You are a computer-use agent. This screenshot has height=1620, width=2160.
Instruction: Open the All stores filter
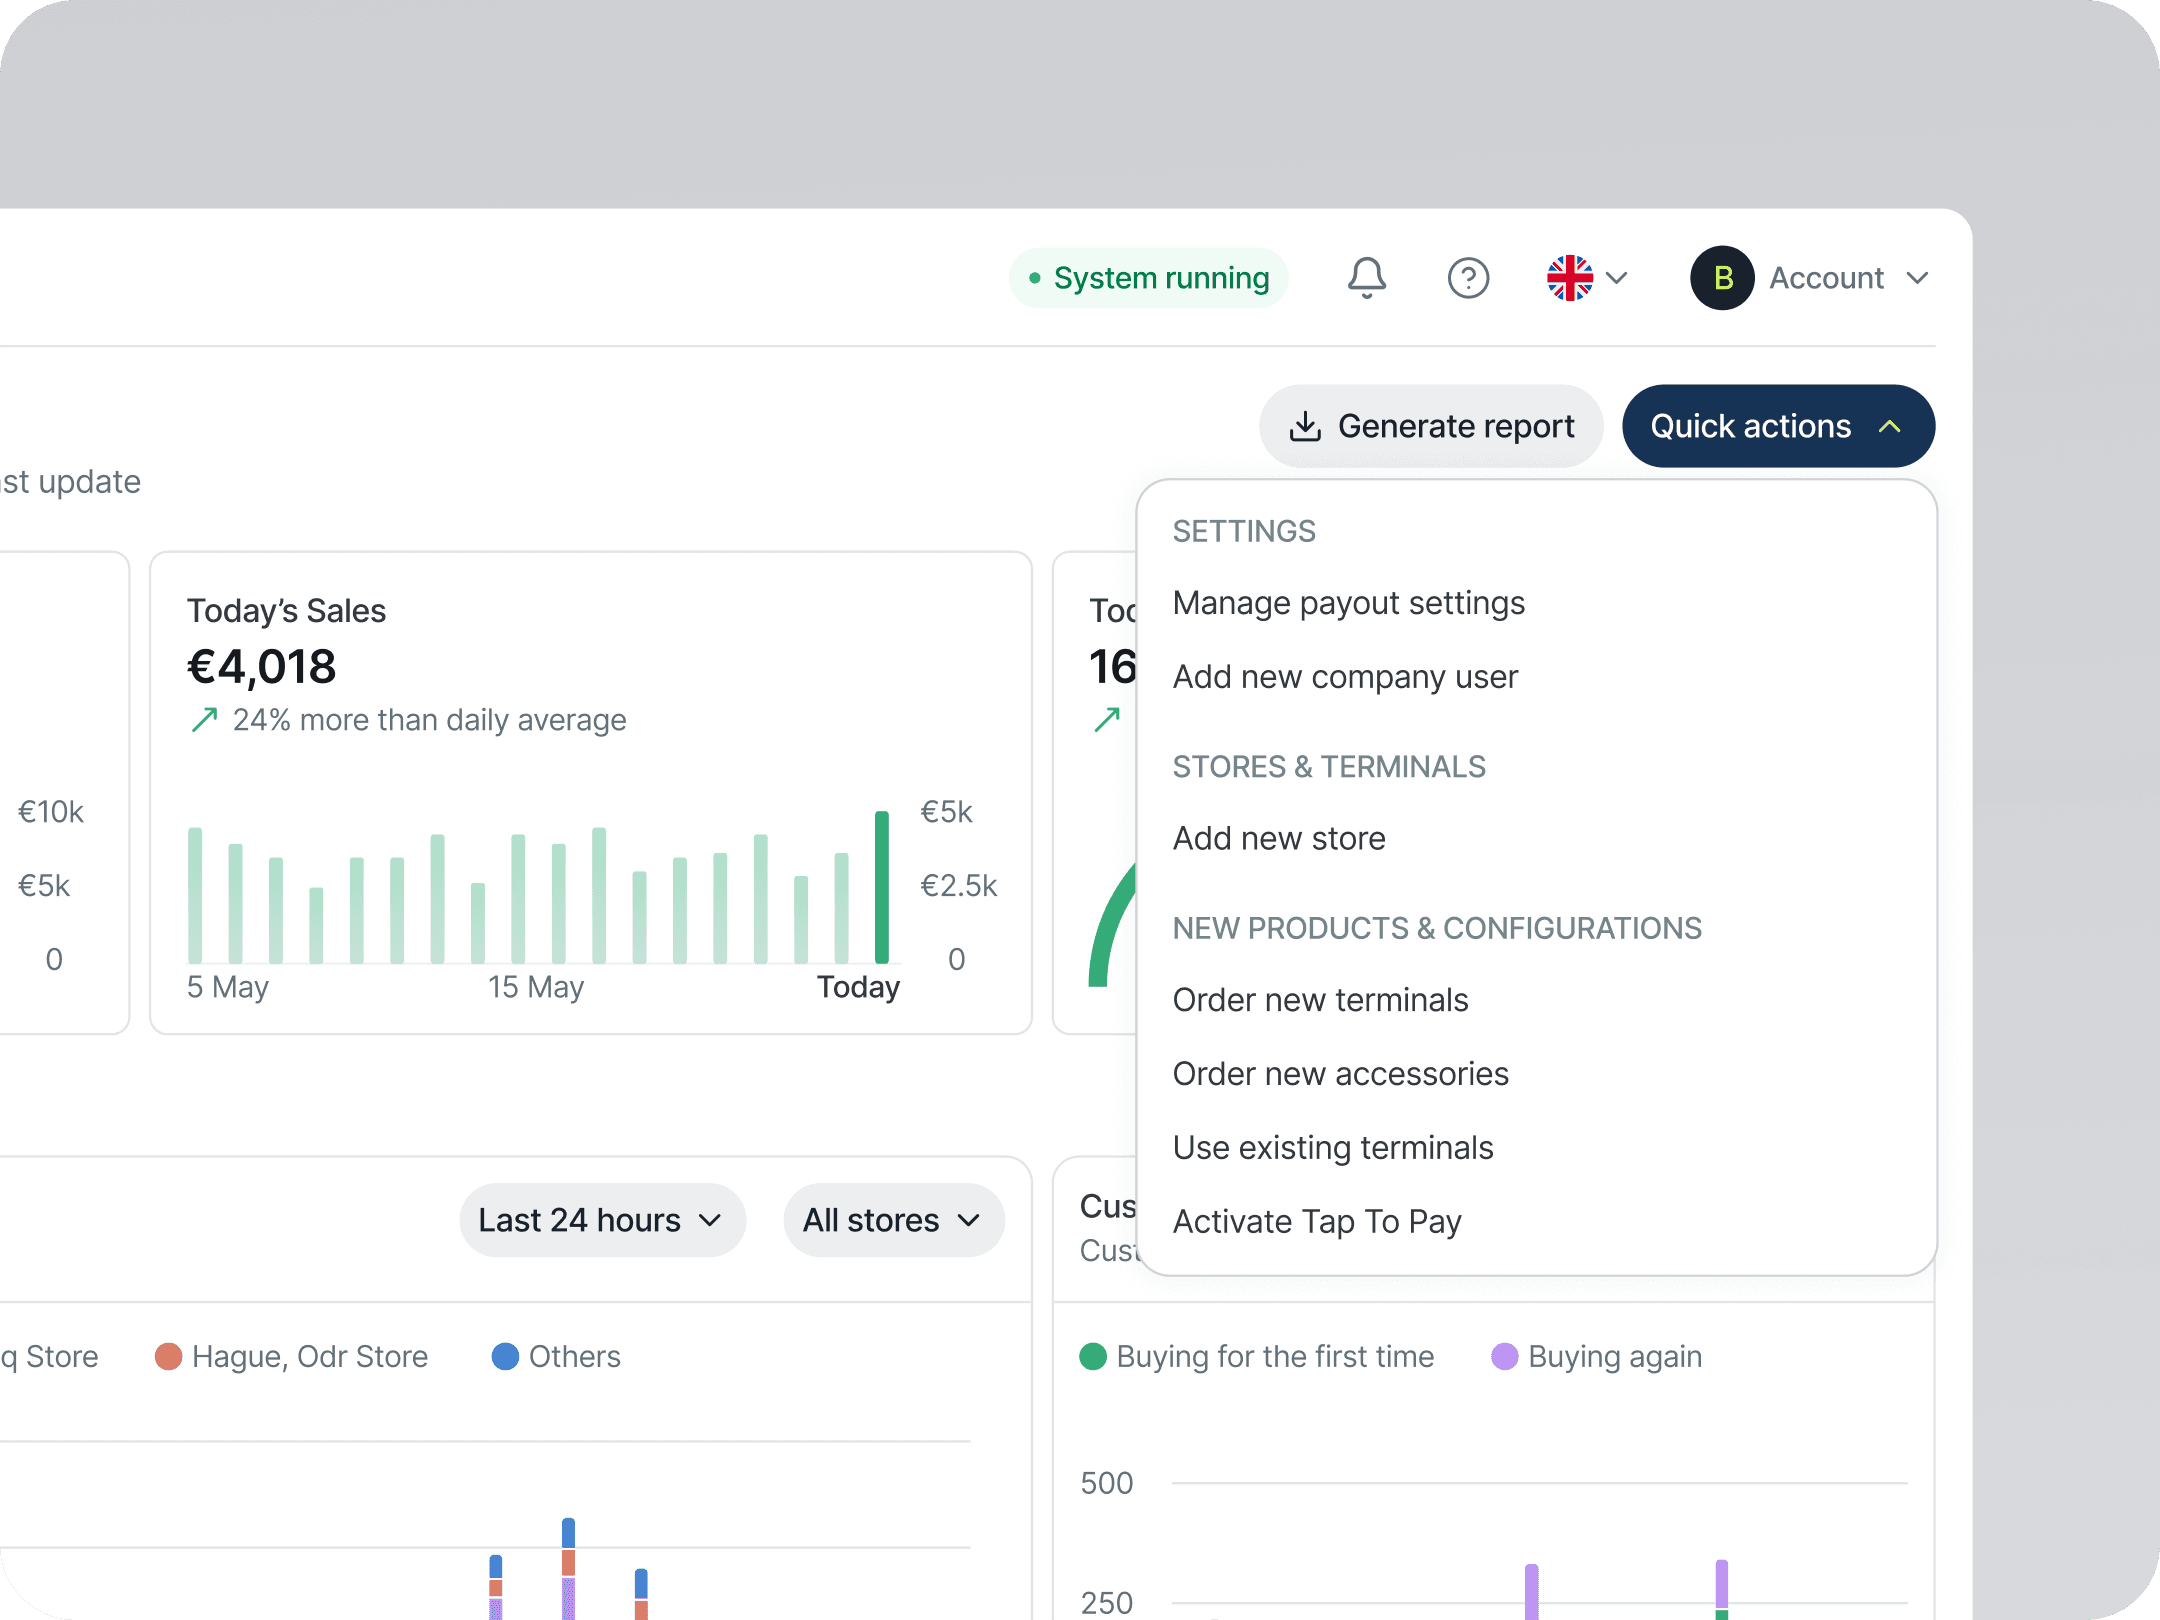pyautogui.click(x=893, y=1220)
